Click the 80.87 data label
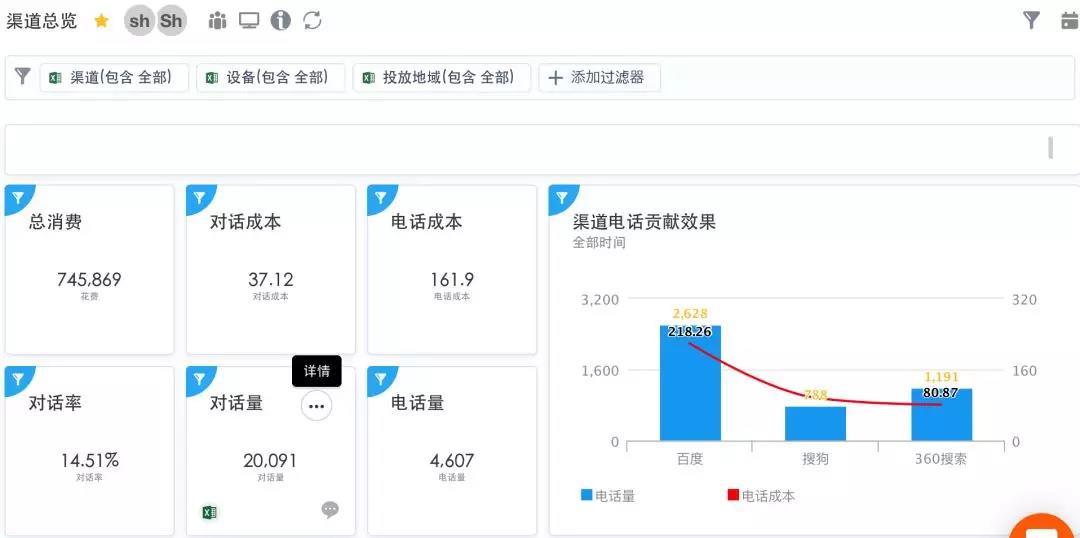The image size is (1080, 538). point(942,393)
